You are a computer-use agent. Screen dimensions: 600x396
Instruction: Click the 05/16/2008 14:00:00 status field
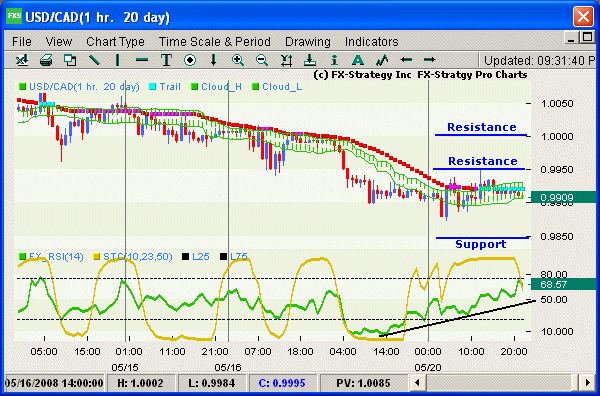[54, 383]
